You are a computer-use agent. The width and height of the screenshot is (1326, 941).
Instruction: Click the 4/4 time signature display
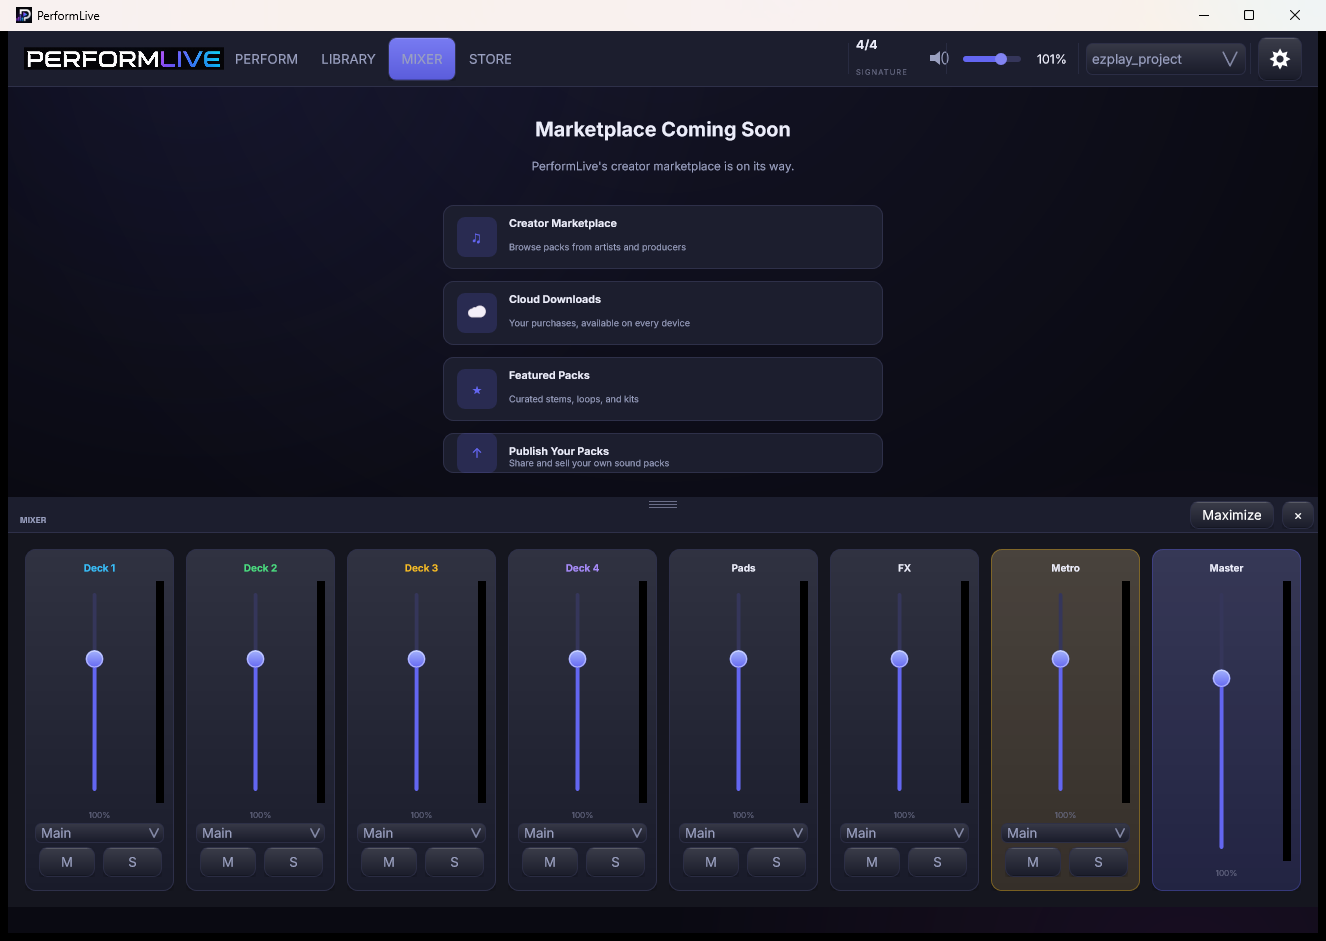(867, 45)
